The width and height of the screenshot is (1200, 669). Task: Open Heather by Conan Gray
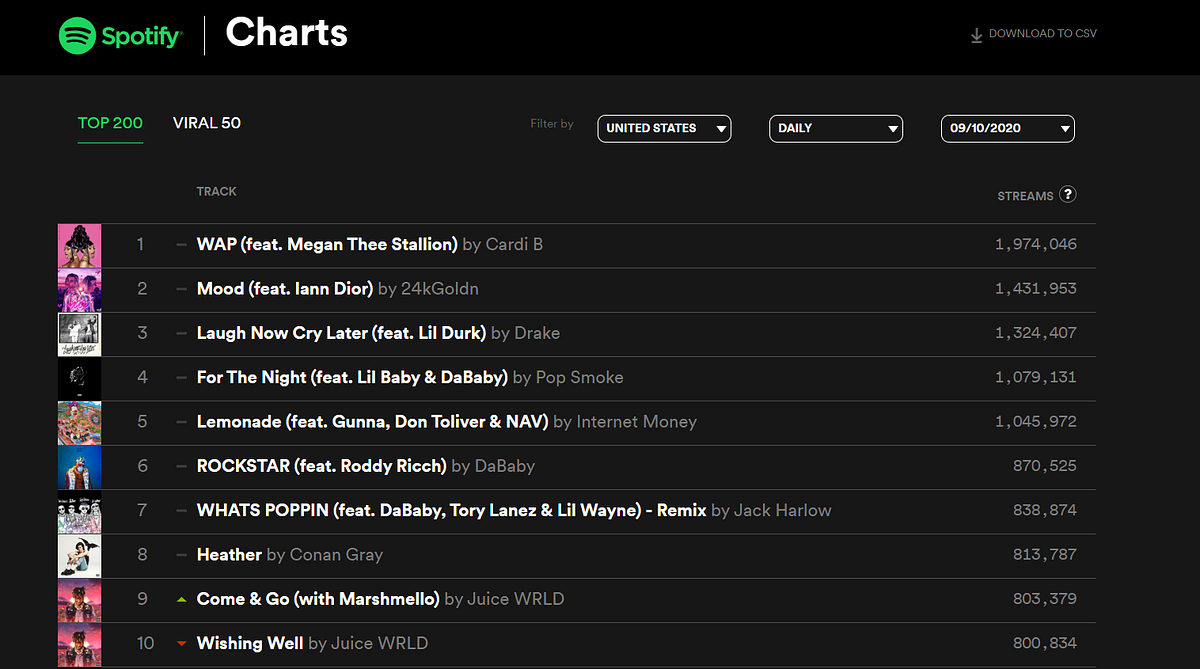[x=229, y=555]
